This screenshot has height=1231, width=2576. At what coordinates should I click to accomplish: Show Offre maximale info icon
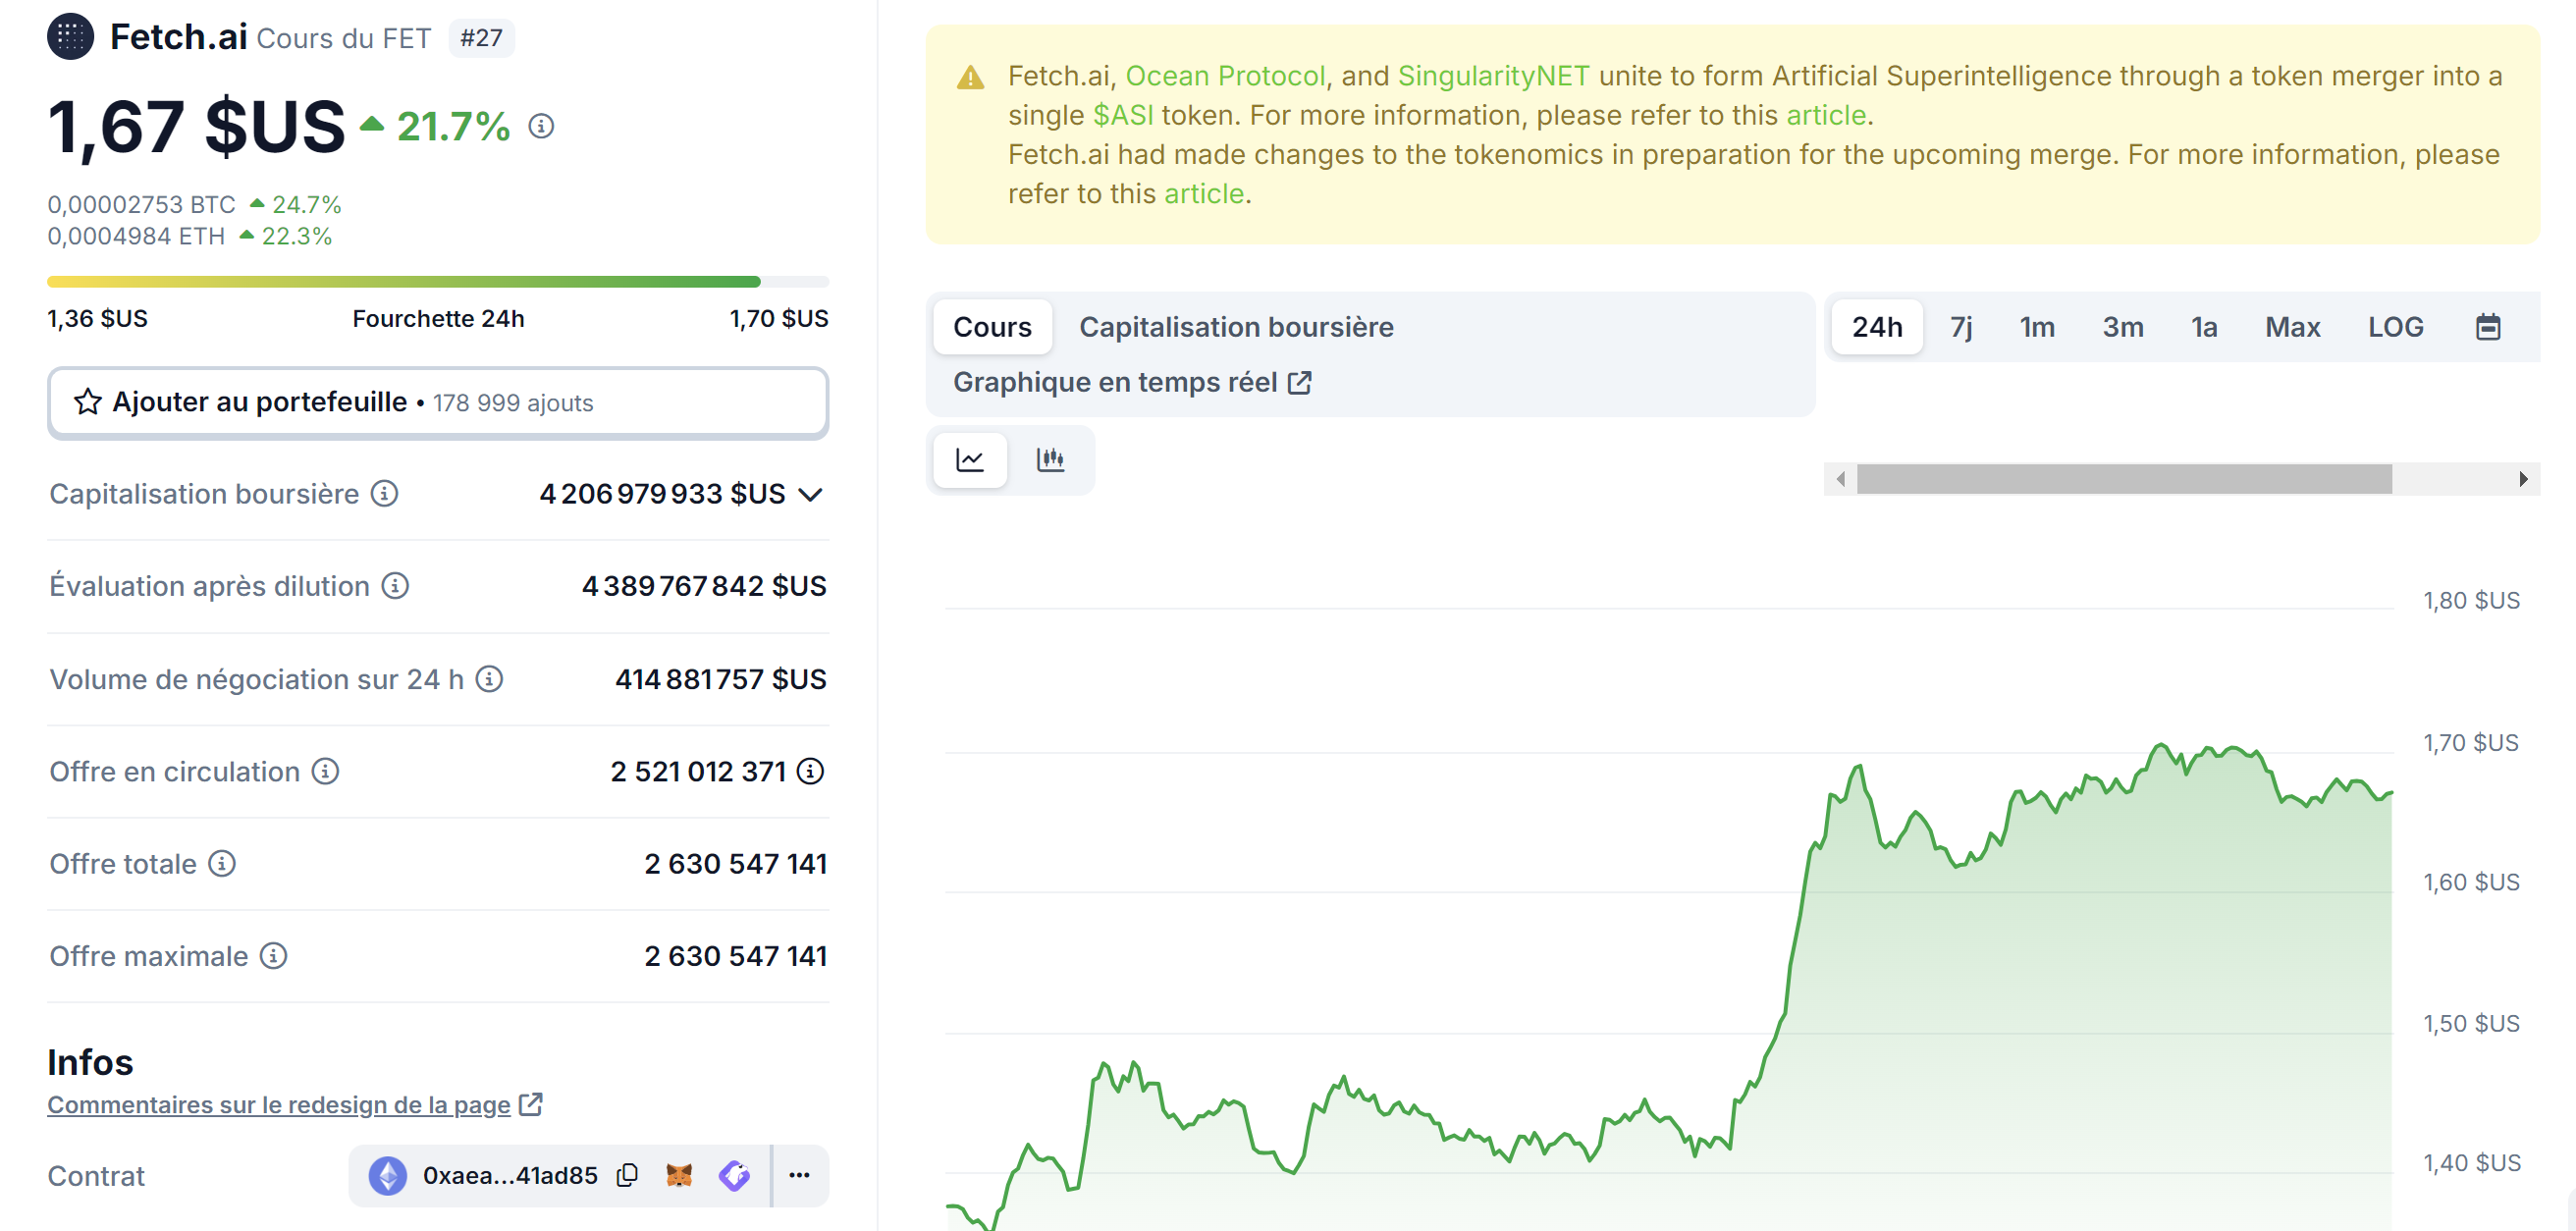274,956
